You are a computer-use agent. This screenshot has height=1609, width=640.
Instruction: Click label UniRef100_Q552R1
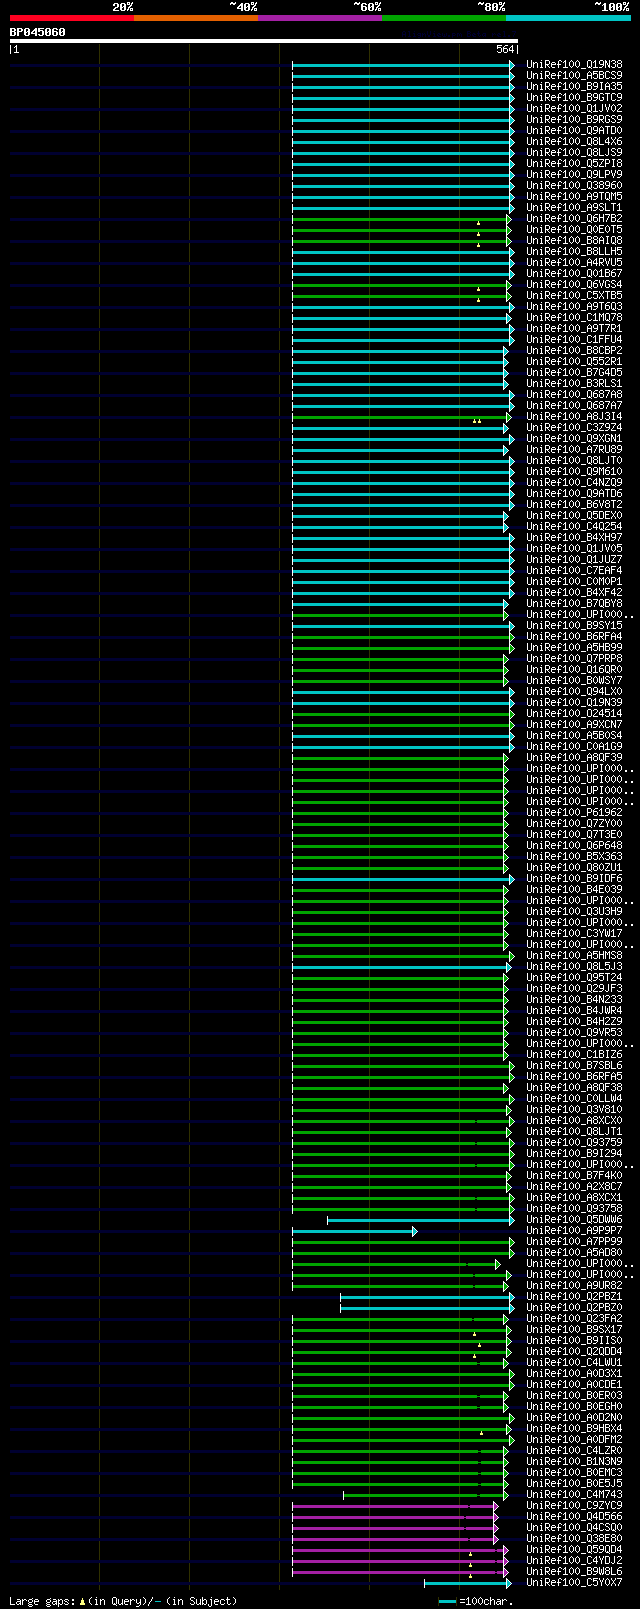(x=574, y=362)
